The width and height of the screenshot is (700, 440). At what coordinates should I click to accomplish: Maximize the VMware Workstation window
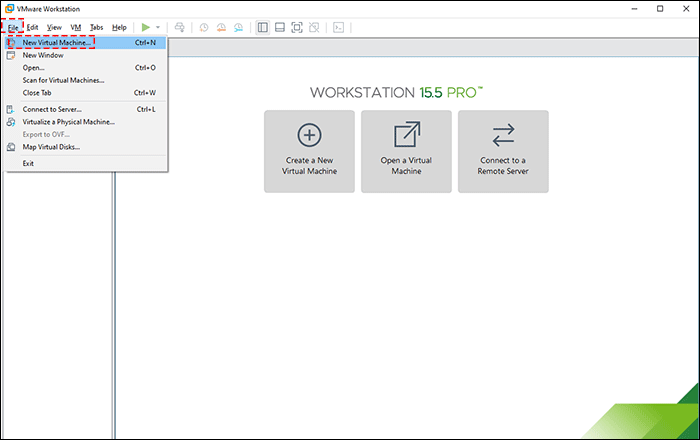(x=660, y=9)
